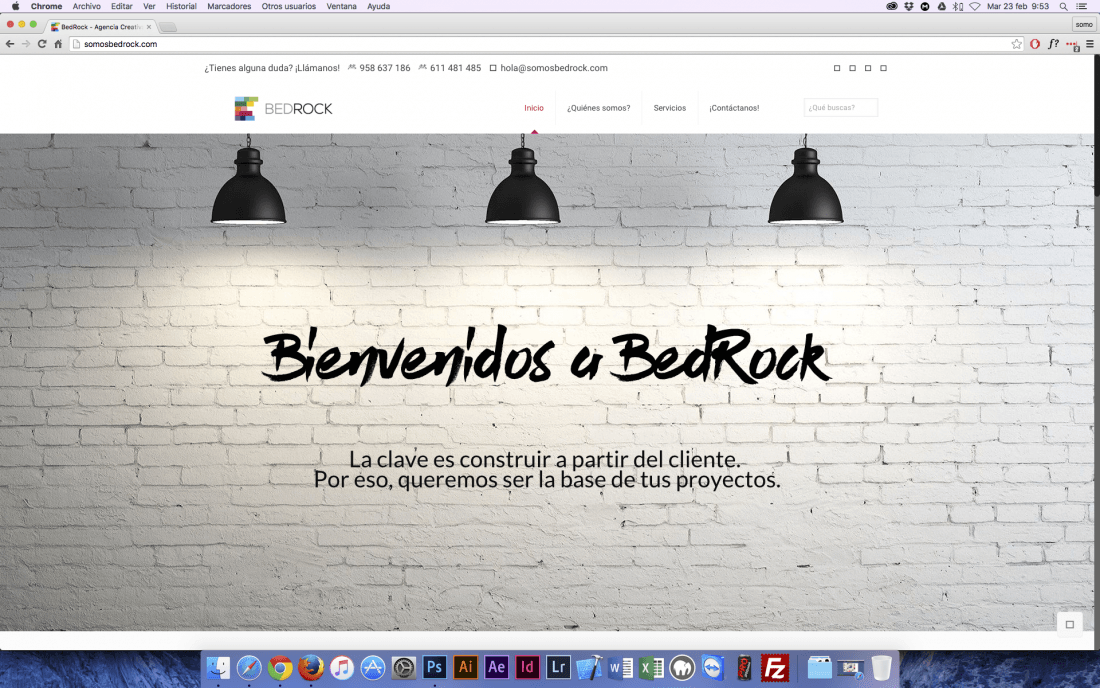The image size is (1100, 688).
Task: Open Microsoft Word from the dock
Action: (x=620, y=668)
